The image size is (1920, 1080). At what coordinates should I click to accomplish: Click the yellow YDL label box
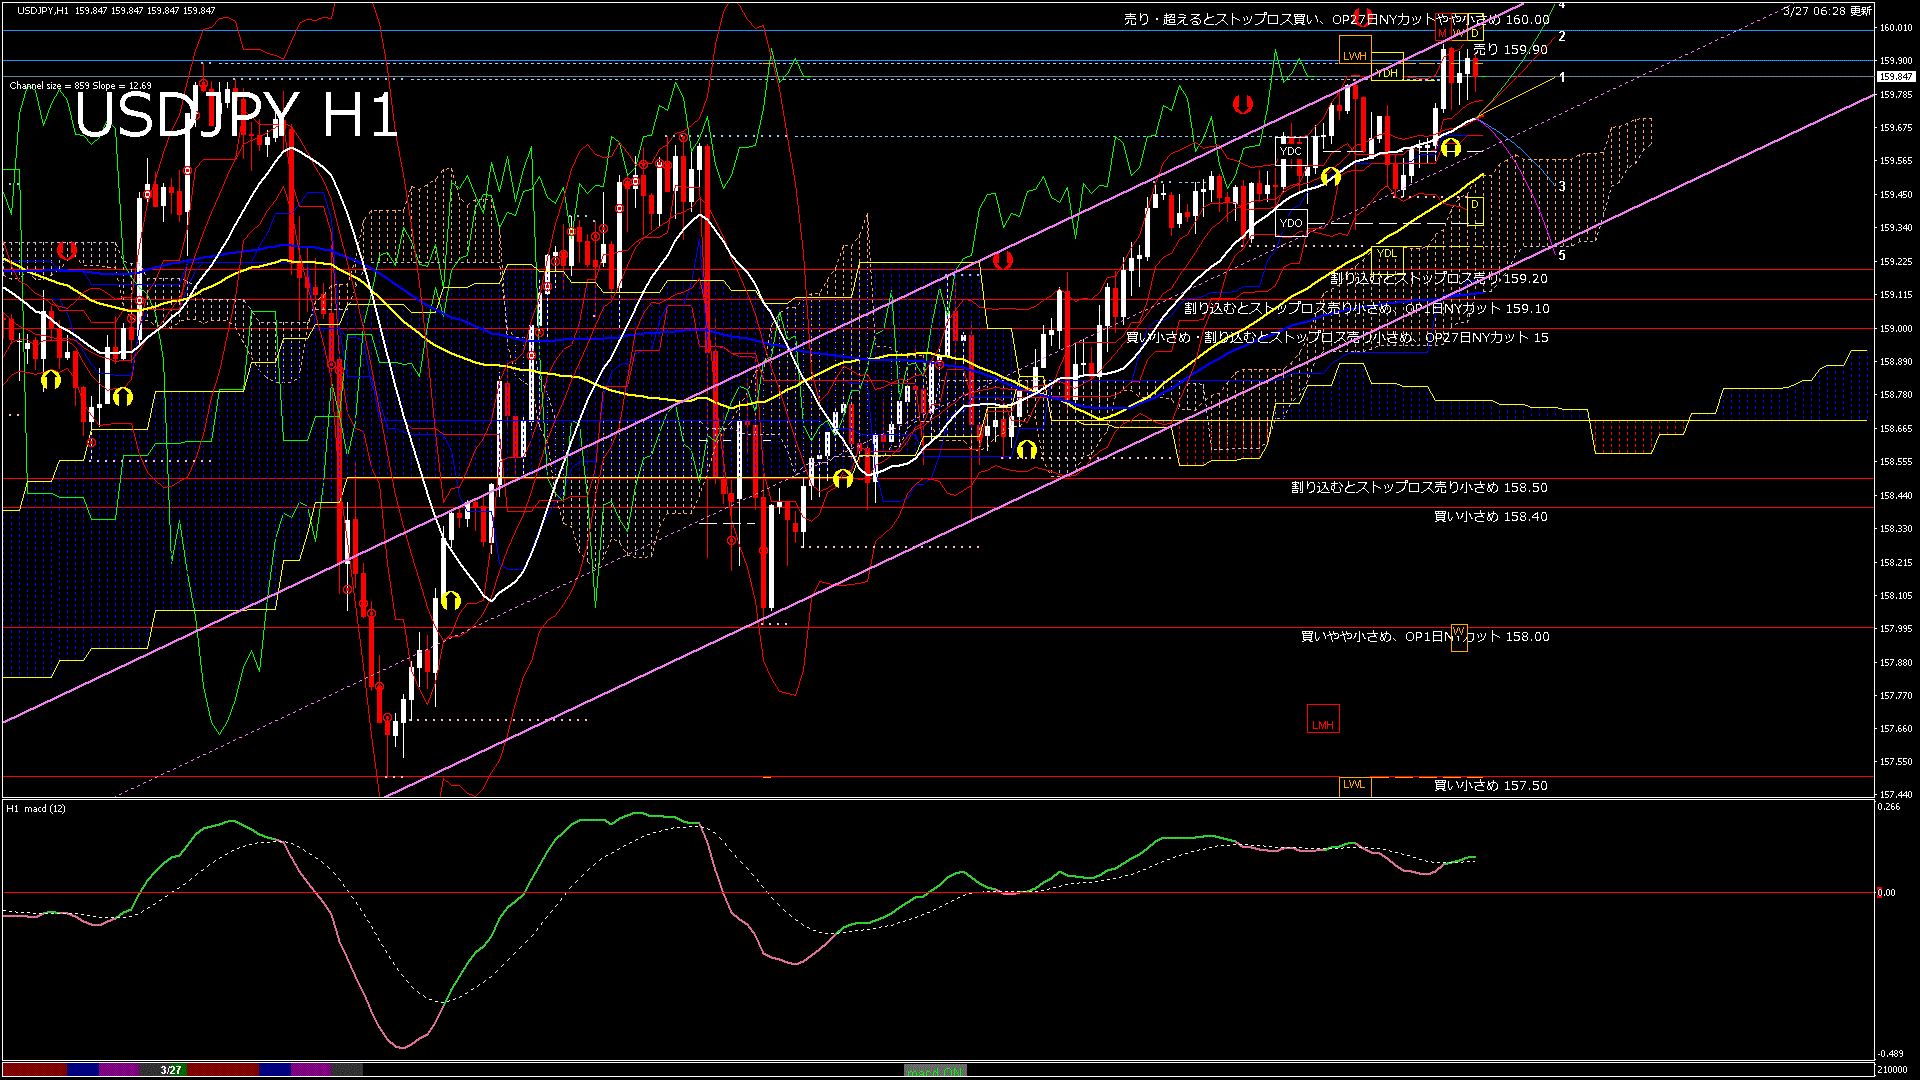click(x=1387, y=253)
